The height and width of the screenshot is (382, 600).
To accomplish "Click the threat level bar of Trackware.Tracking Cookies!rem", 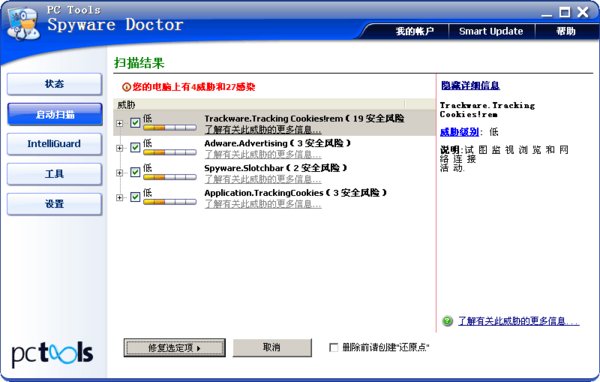I will [x=170, y=127].
